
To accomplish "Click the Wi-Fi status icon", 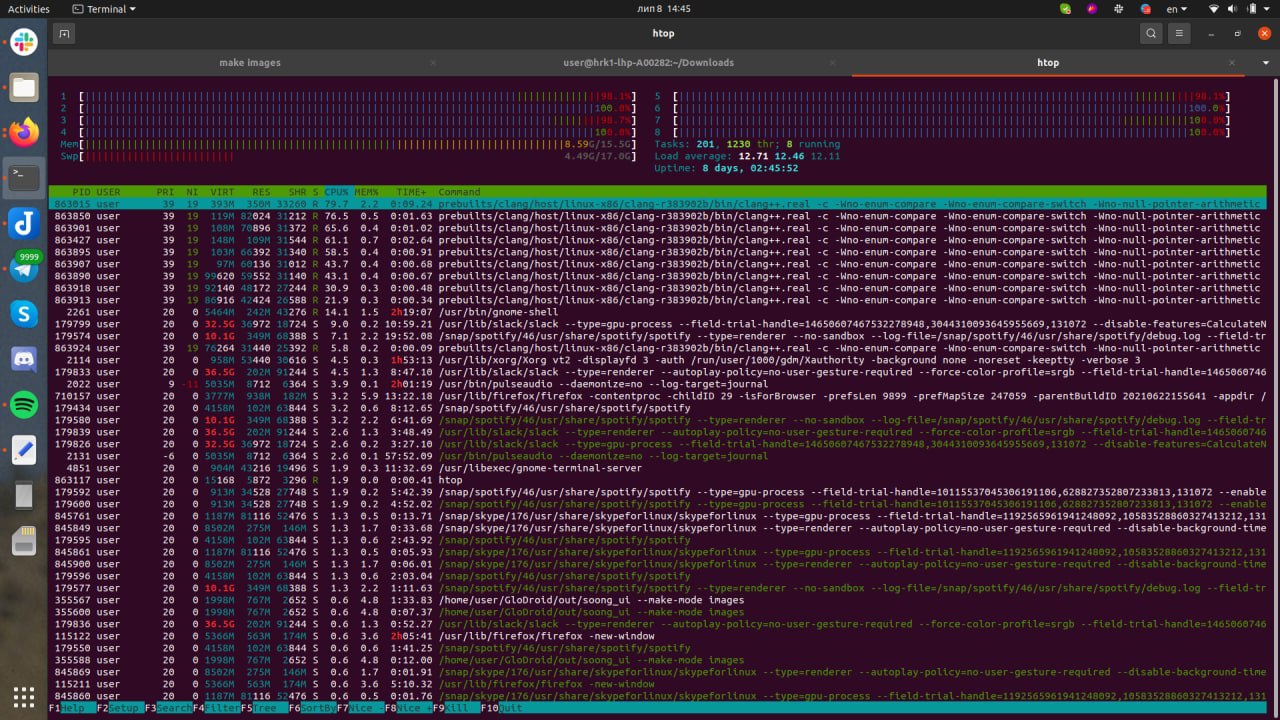I will click(1214, 8).
